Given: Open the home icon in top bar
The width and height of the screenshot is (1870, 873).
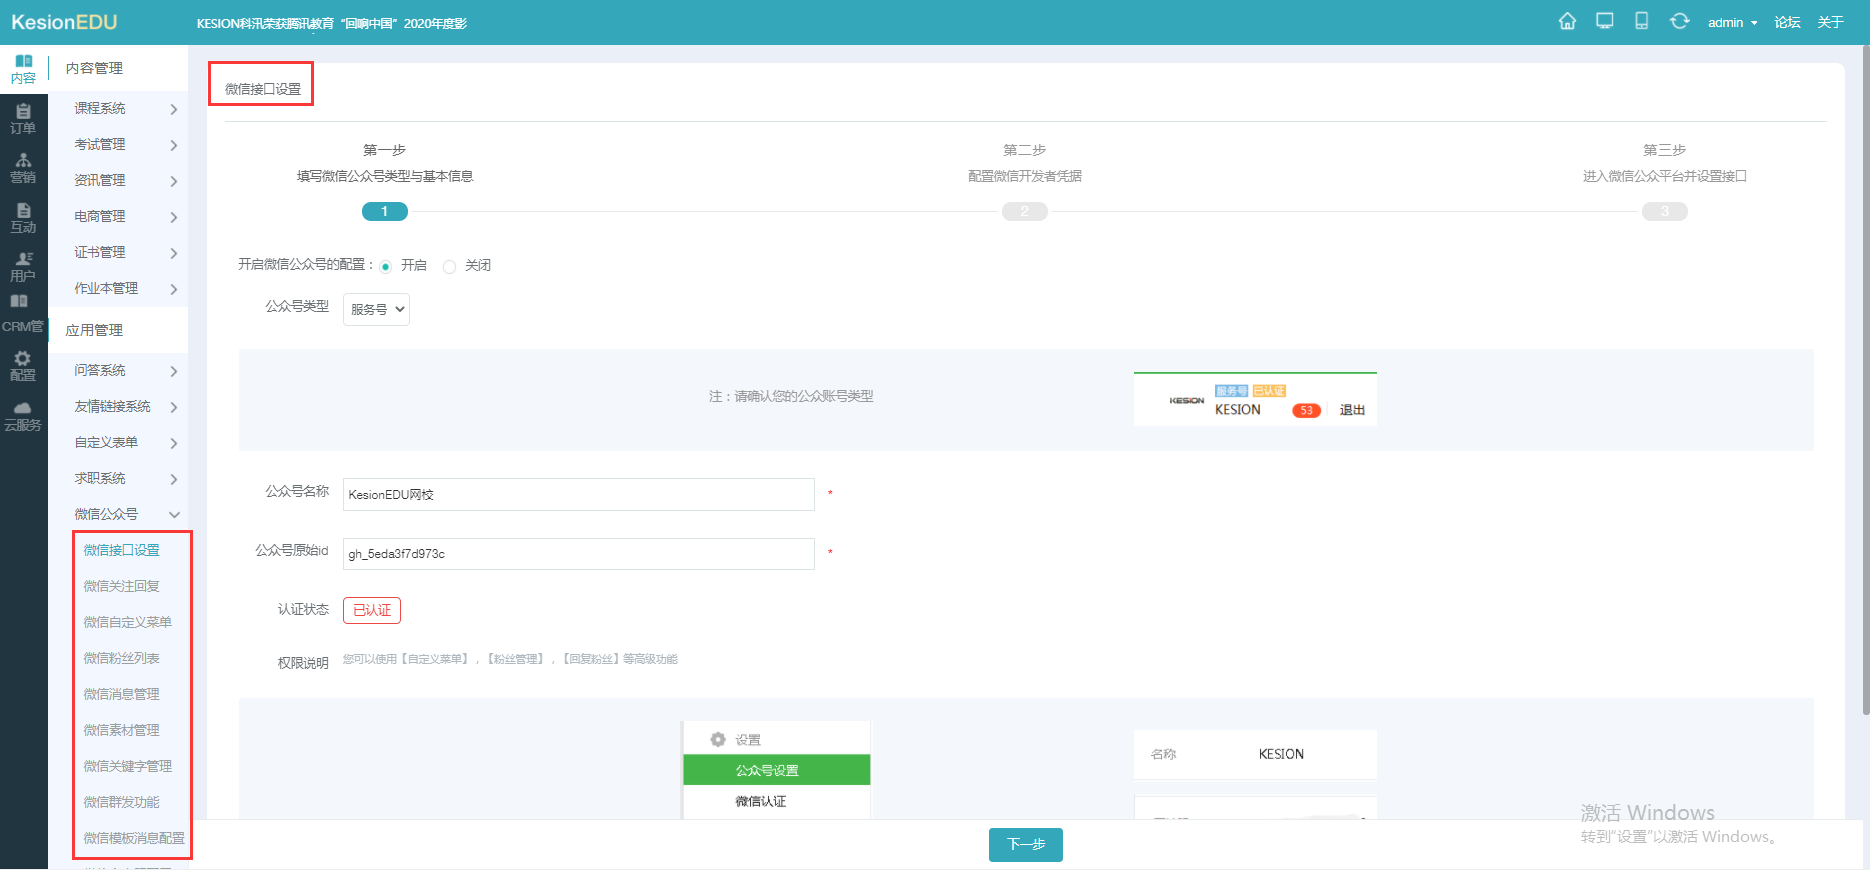Looking at the screenshot, I should point(1567,21).
